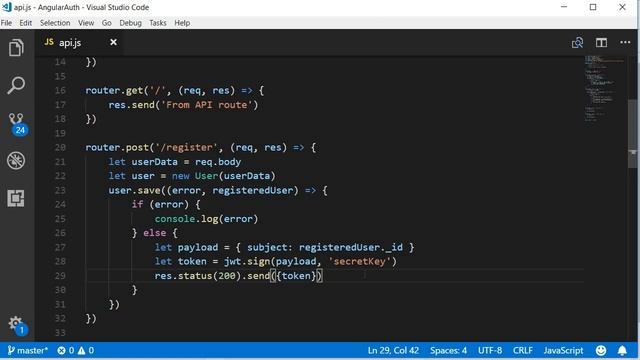Screen dimensions: 640x360
Task: Click res.status(200) on line 29
Action: pyautogui.click(x=198, y=276)
